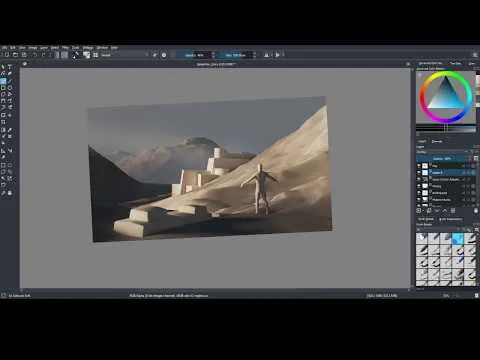The height and width of the screenshot is (360, 480).
Task: Select the Freehand Brush tool in toolbox
Action: 3,81
